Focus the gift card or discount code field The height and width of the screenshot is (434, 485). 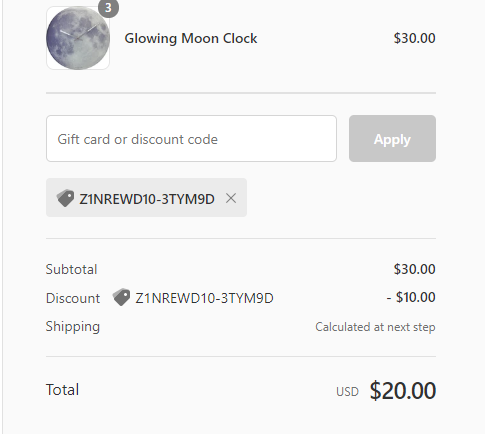pyautogui.click(x=191, y=139)
